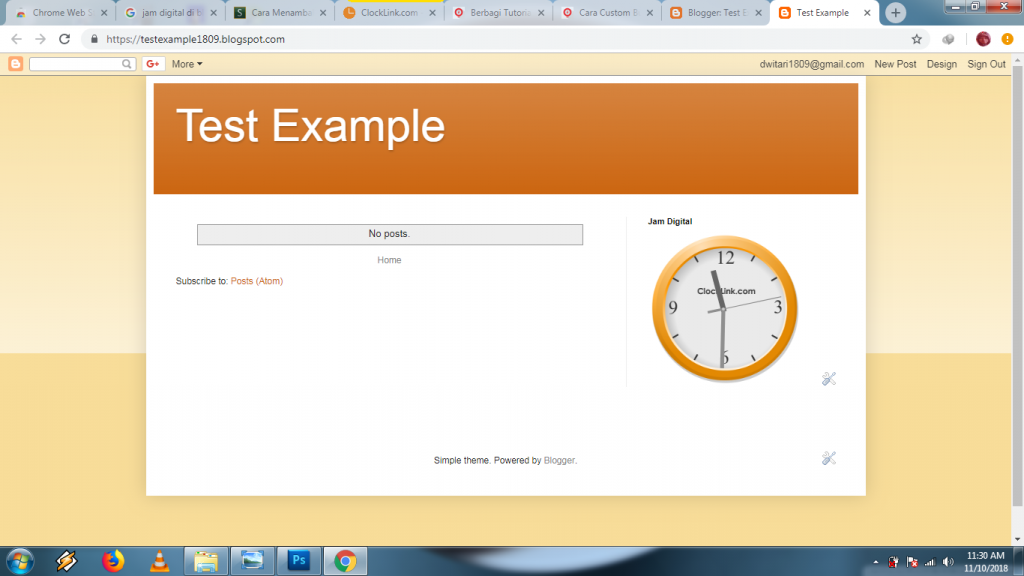Image resolution: width=1024 pixels, height=576 pixels.
Task: Switch to the Cara Menamba tab
Action: [280, 12]
